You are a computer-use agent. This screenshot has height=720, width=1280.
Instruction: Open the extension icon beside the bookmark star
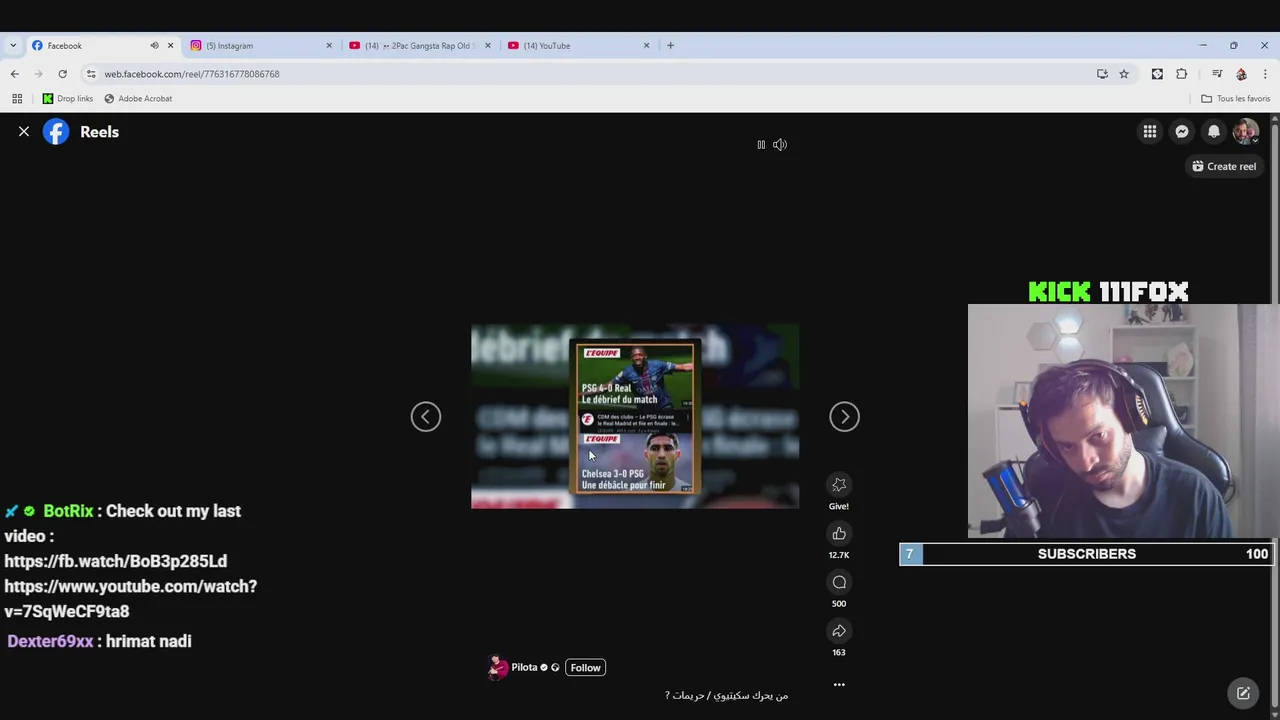(x=1157, y=74)
